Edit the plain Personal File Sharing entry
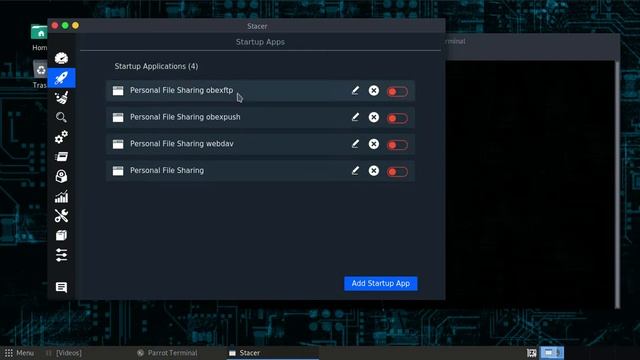 click(355, 171)
